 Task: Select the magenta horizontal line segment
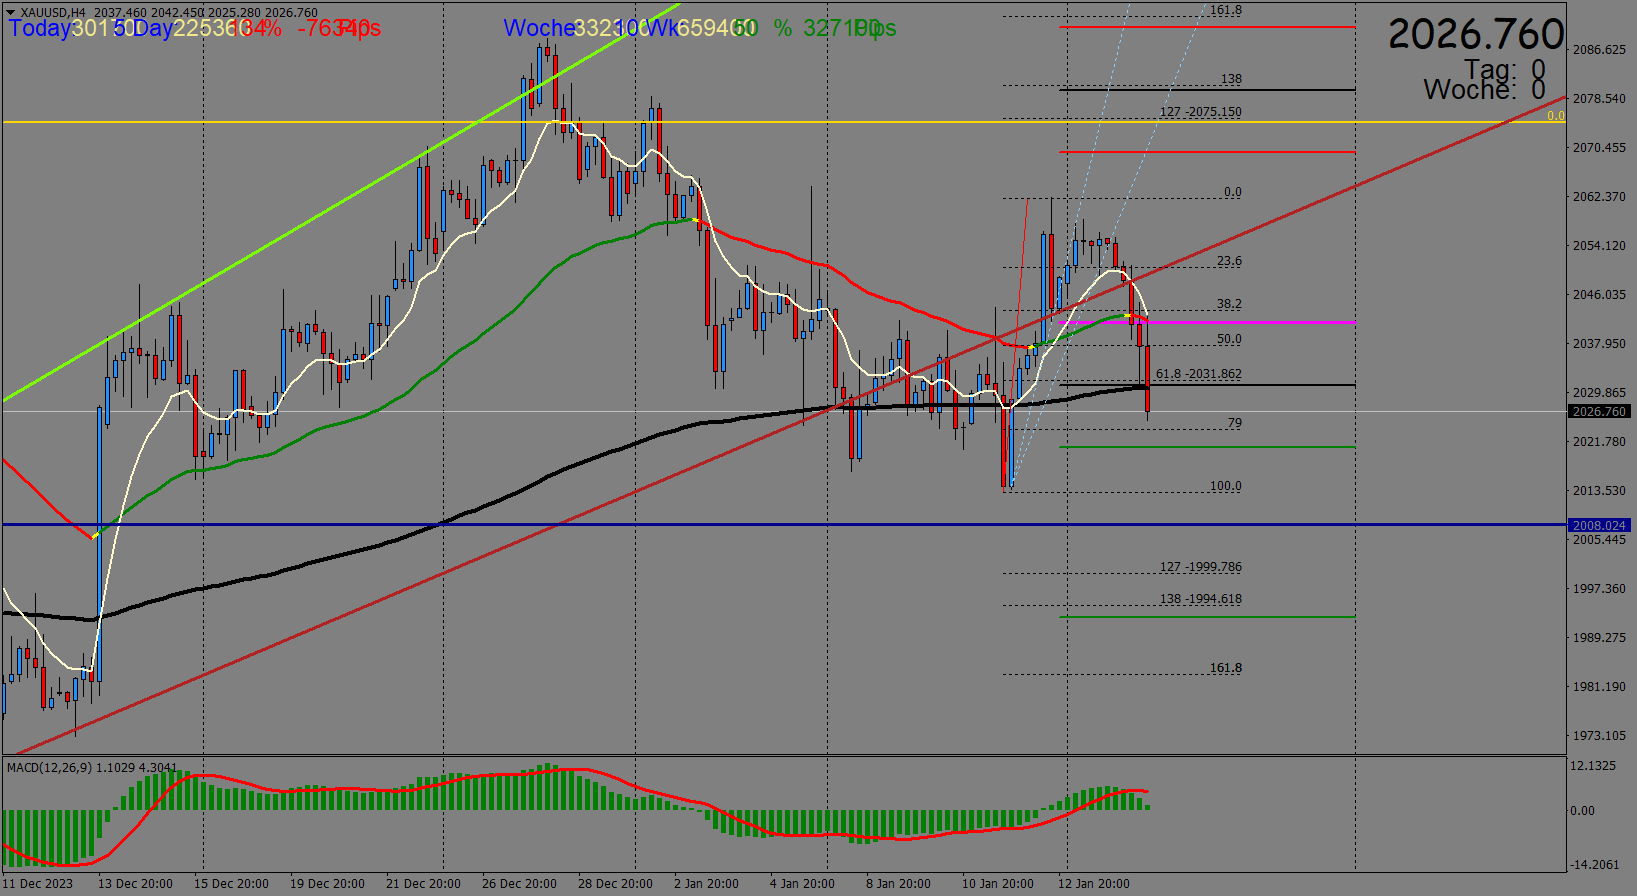coord(1250,323)
